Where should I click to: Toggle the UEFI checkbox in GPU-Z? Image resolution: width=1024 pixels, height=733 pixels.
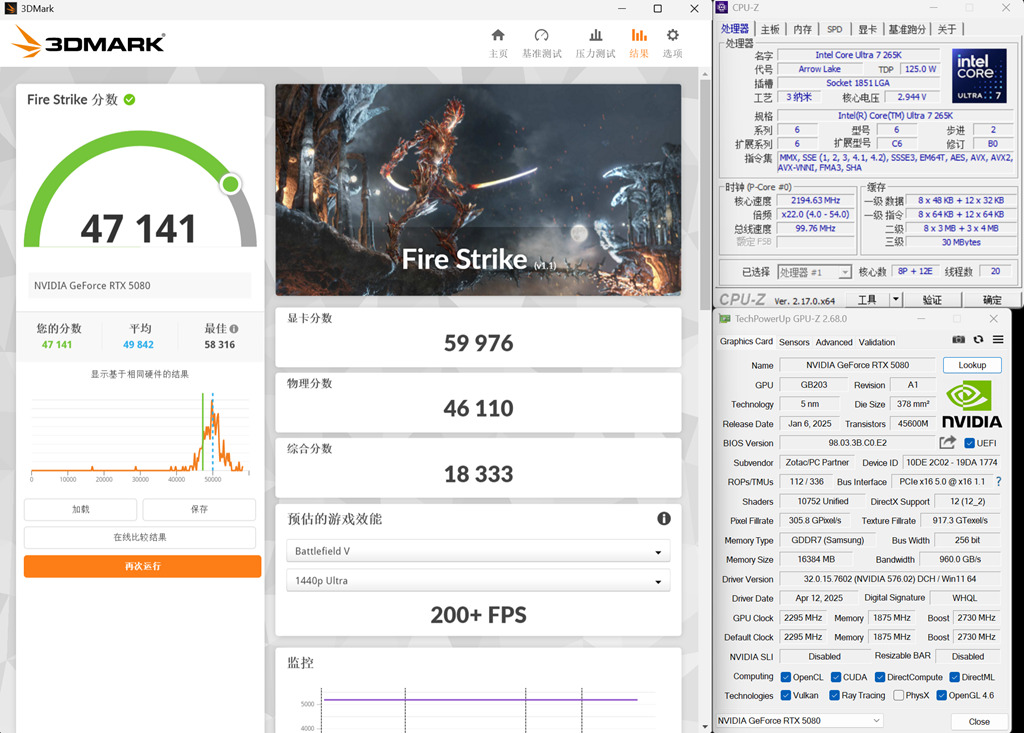click(x=969, y=443)
